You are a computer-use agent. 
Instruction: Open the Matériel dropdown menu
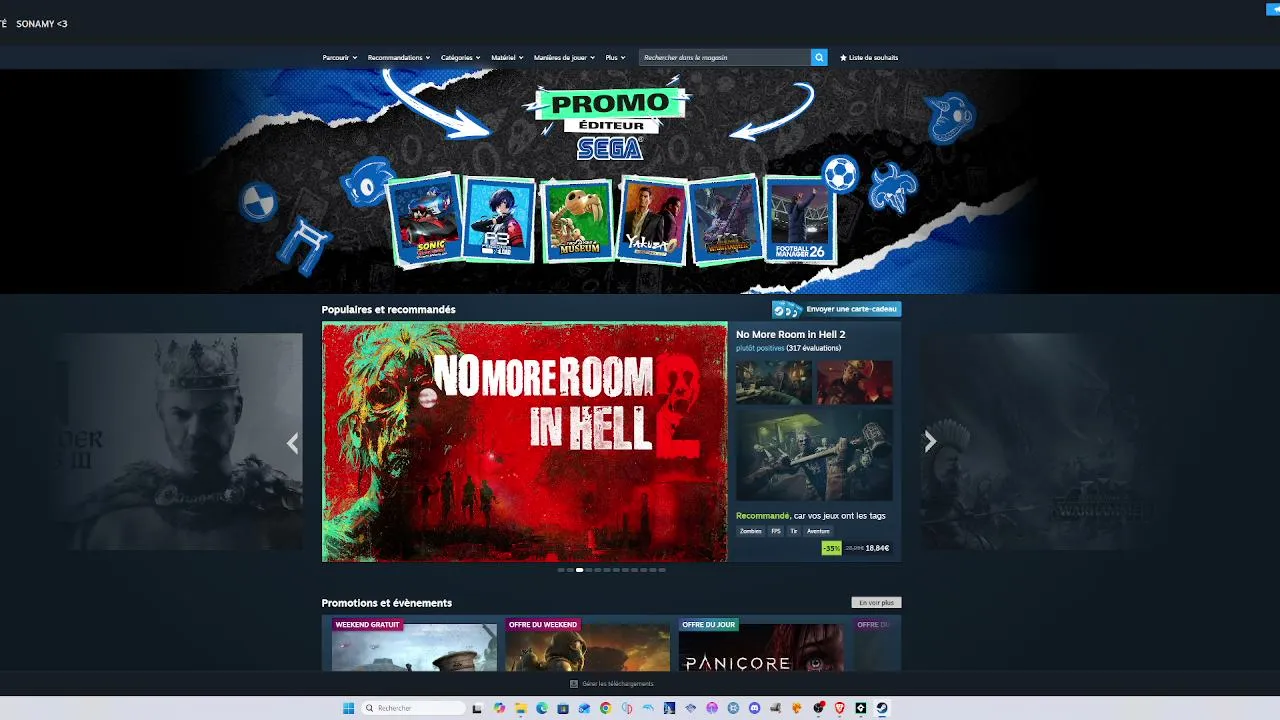(507, 57)
